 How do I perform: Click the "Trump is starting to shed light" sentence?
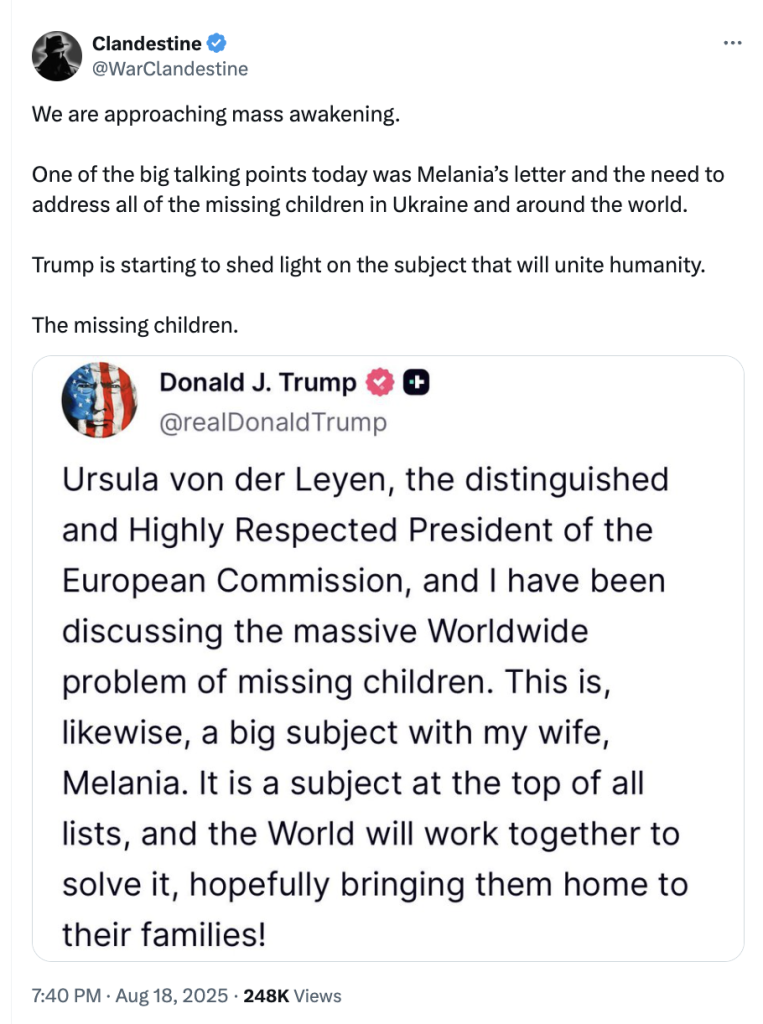pyautogui.click(x=368, y=267)
